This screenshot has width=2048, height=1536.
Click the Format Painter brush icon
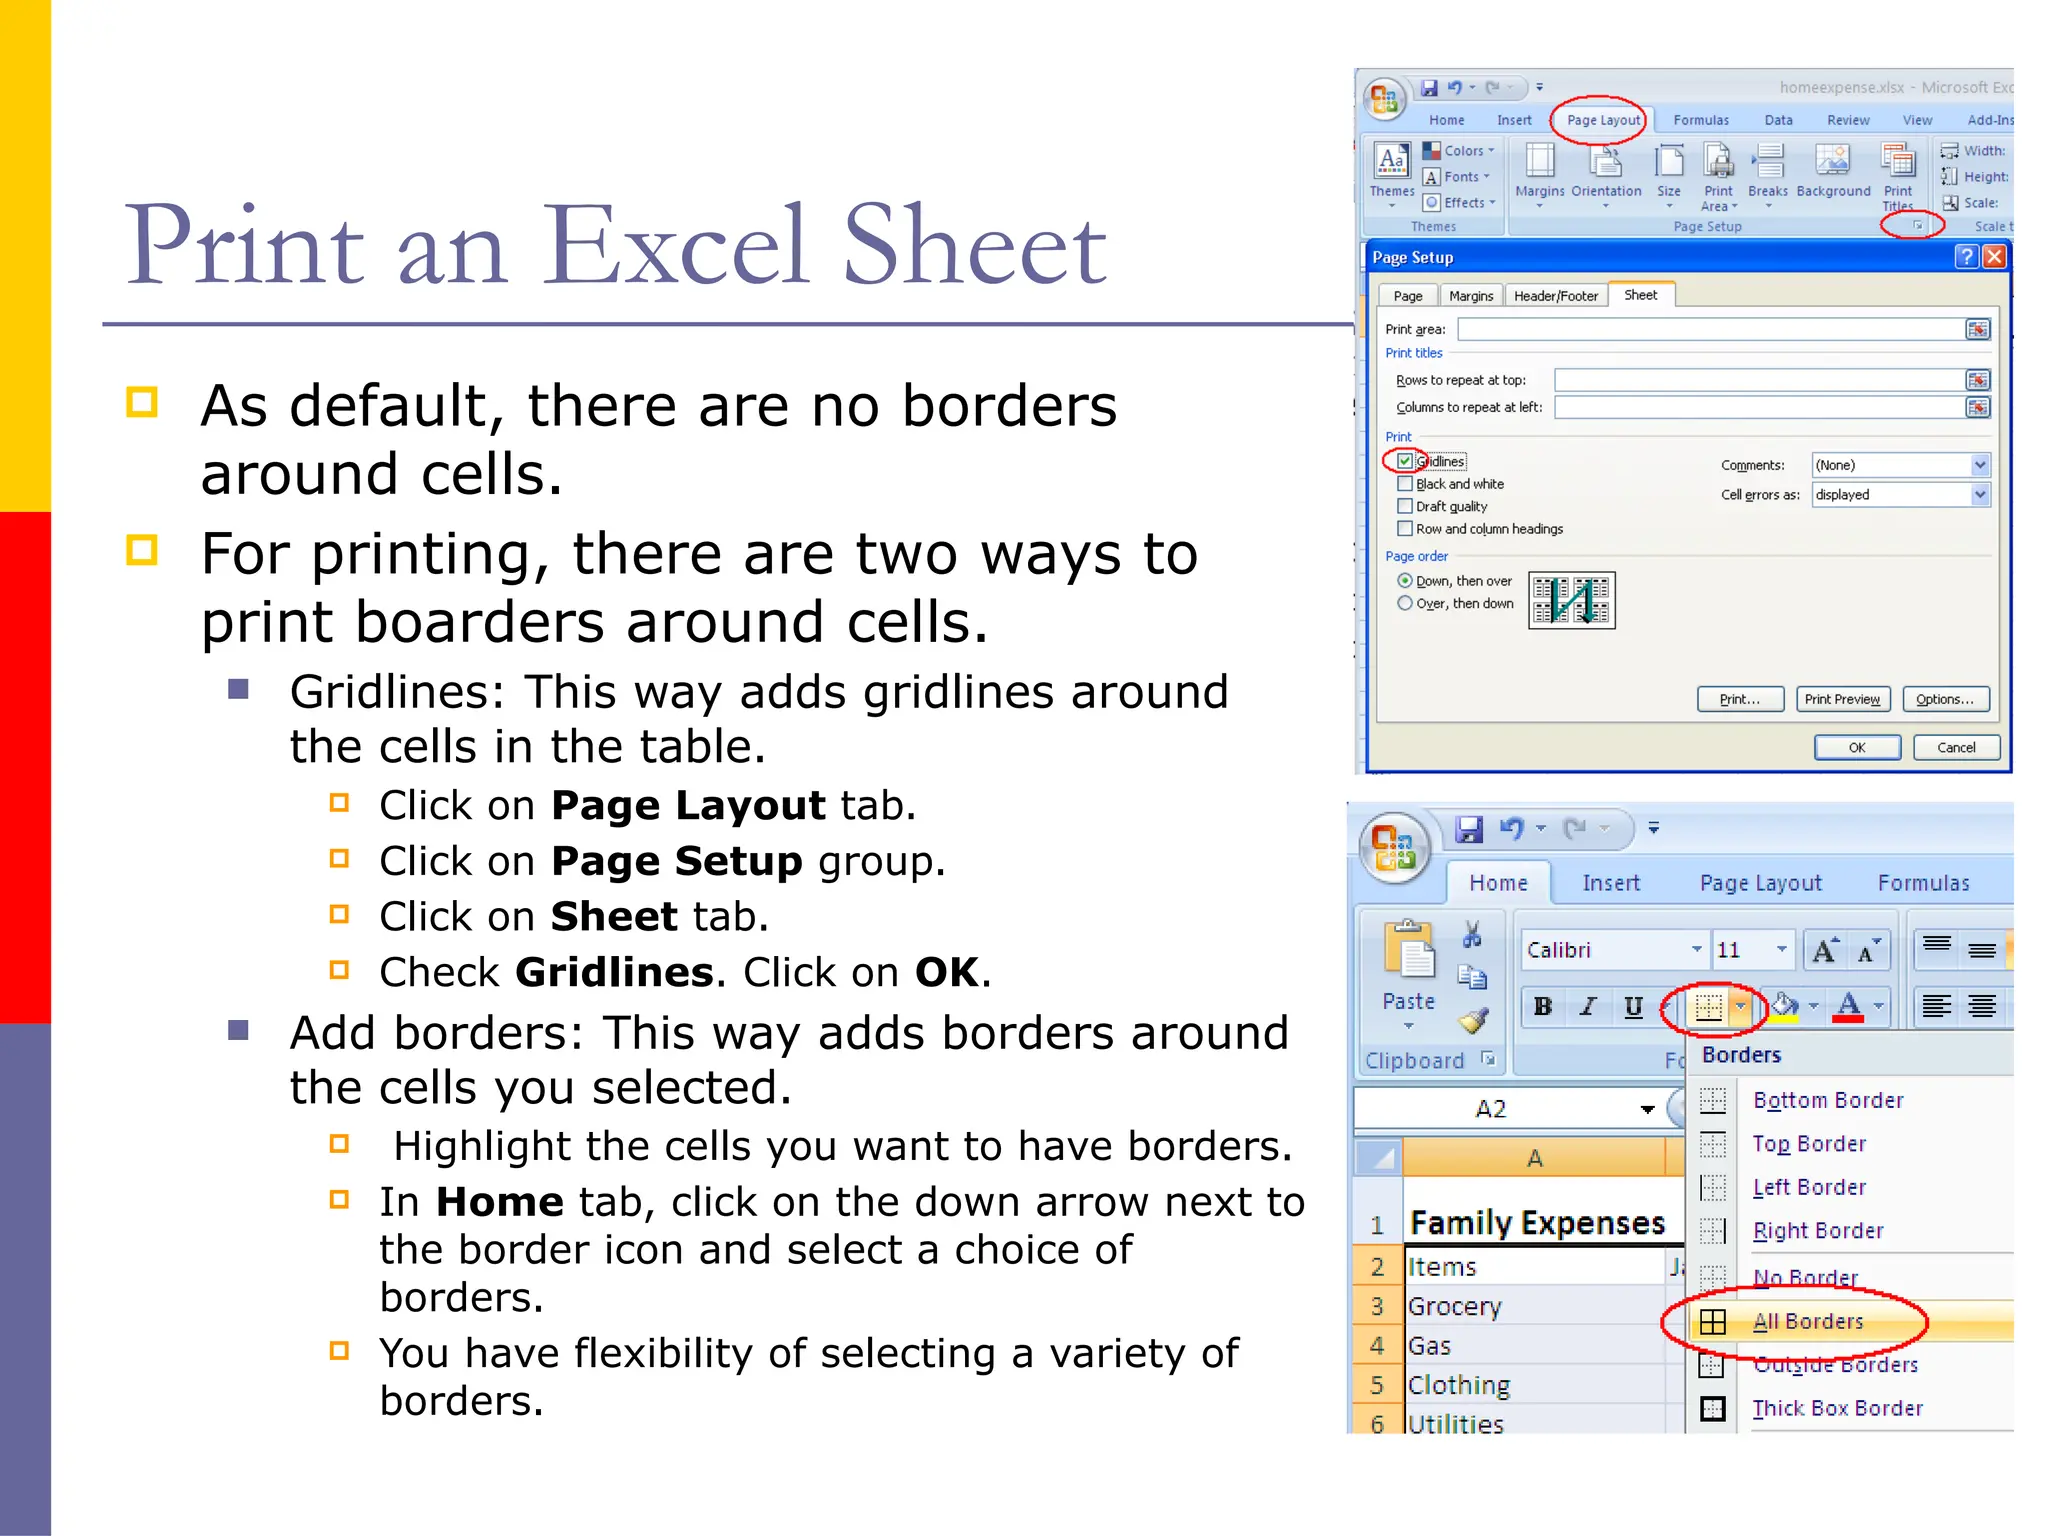(x=1473, y=1020)
